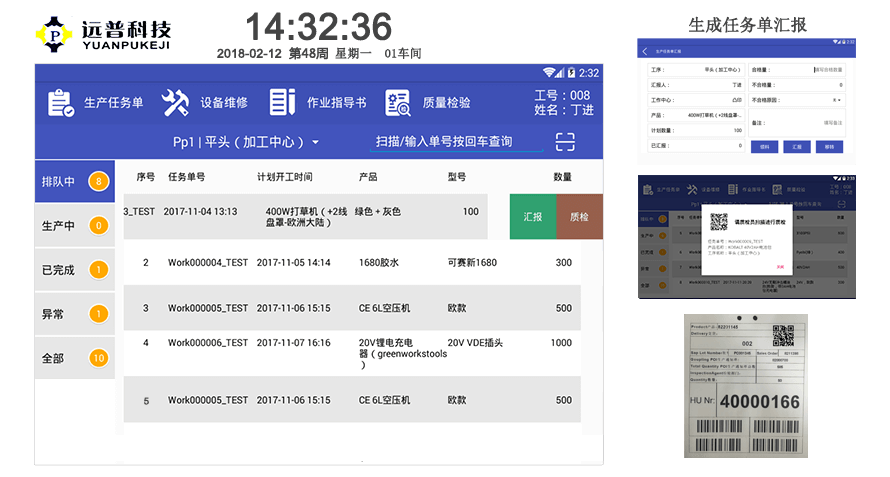Open the 生产任务单 clipboard icon

[x=61, y=102]
